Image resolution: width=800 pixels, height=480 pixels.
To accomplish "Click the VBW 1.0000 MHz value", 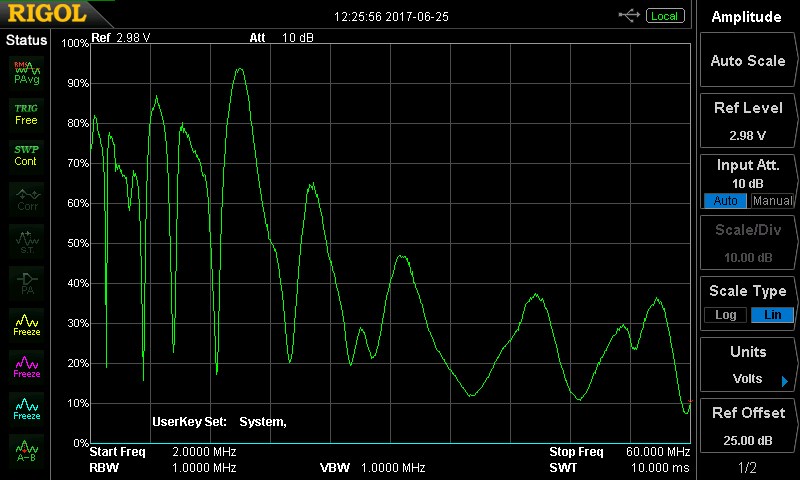I will click(393, 468).
